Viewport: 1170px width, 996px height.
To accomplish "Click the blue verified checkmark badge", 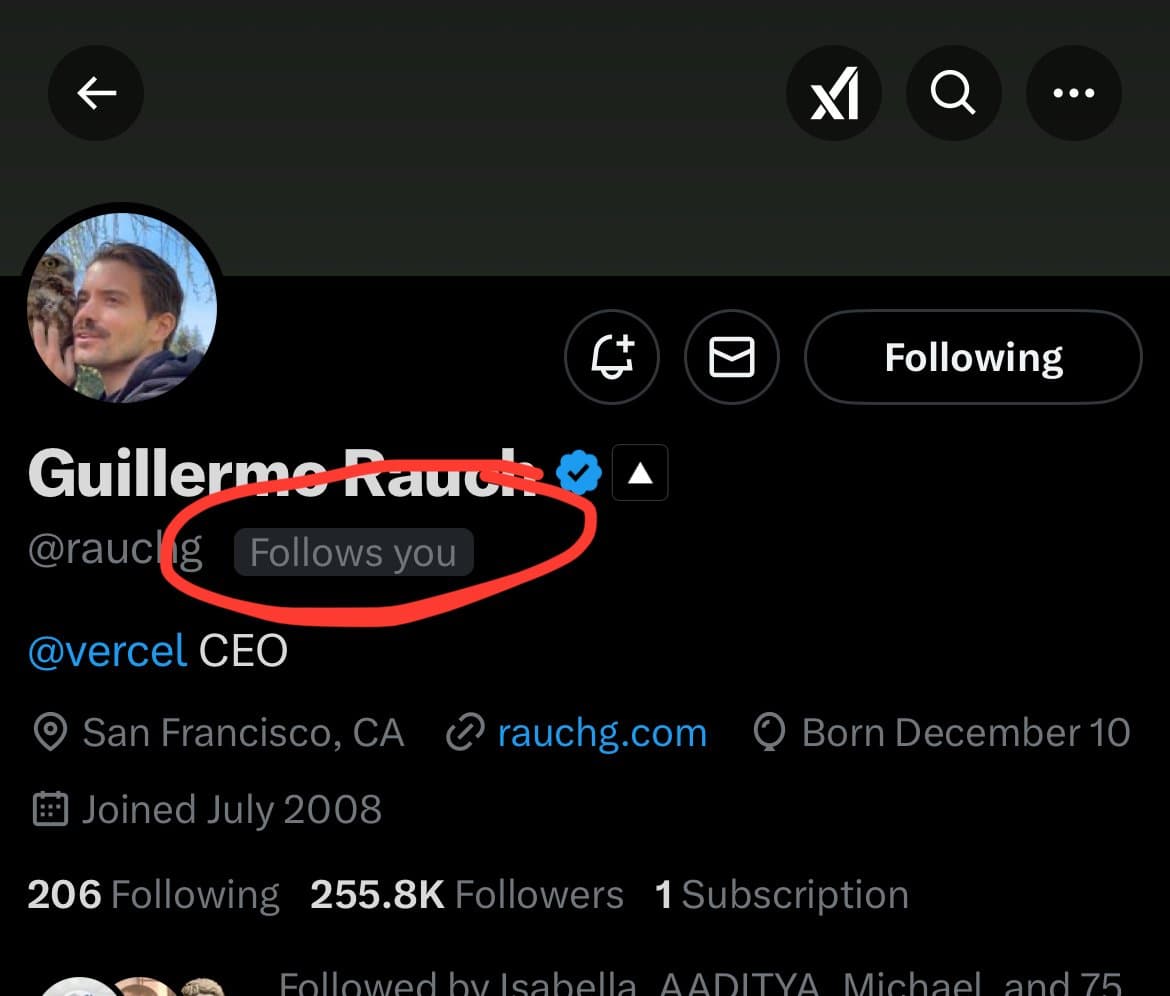I will (579, 473).
